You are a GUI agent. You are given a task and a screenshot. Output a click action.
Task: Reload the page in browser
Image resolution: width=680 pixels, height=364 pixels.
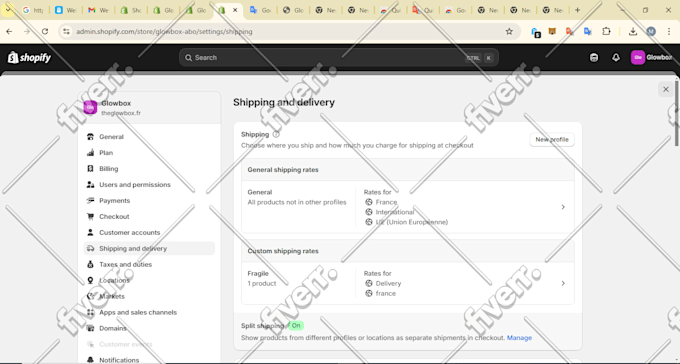(x=45, y=31)
